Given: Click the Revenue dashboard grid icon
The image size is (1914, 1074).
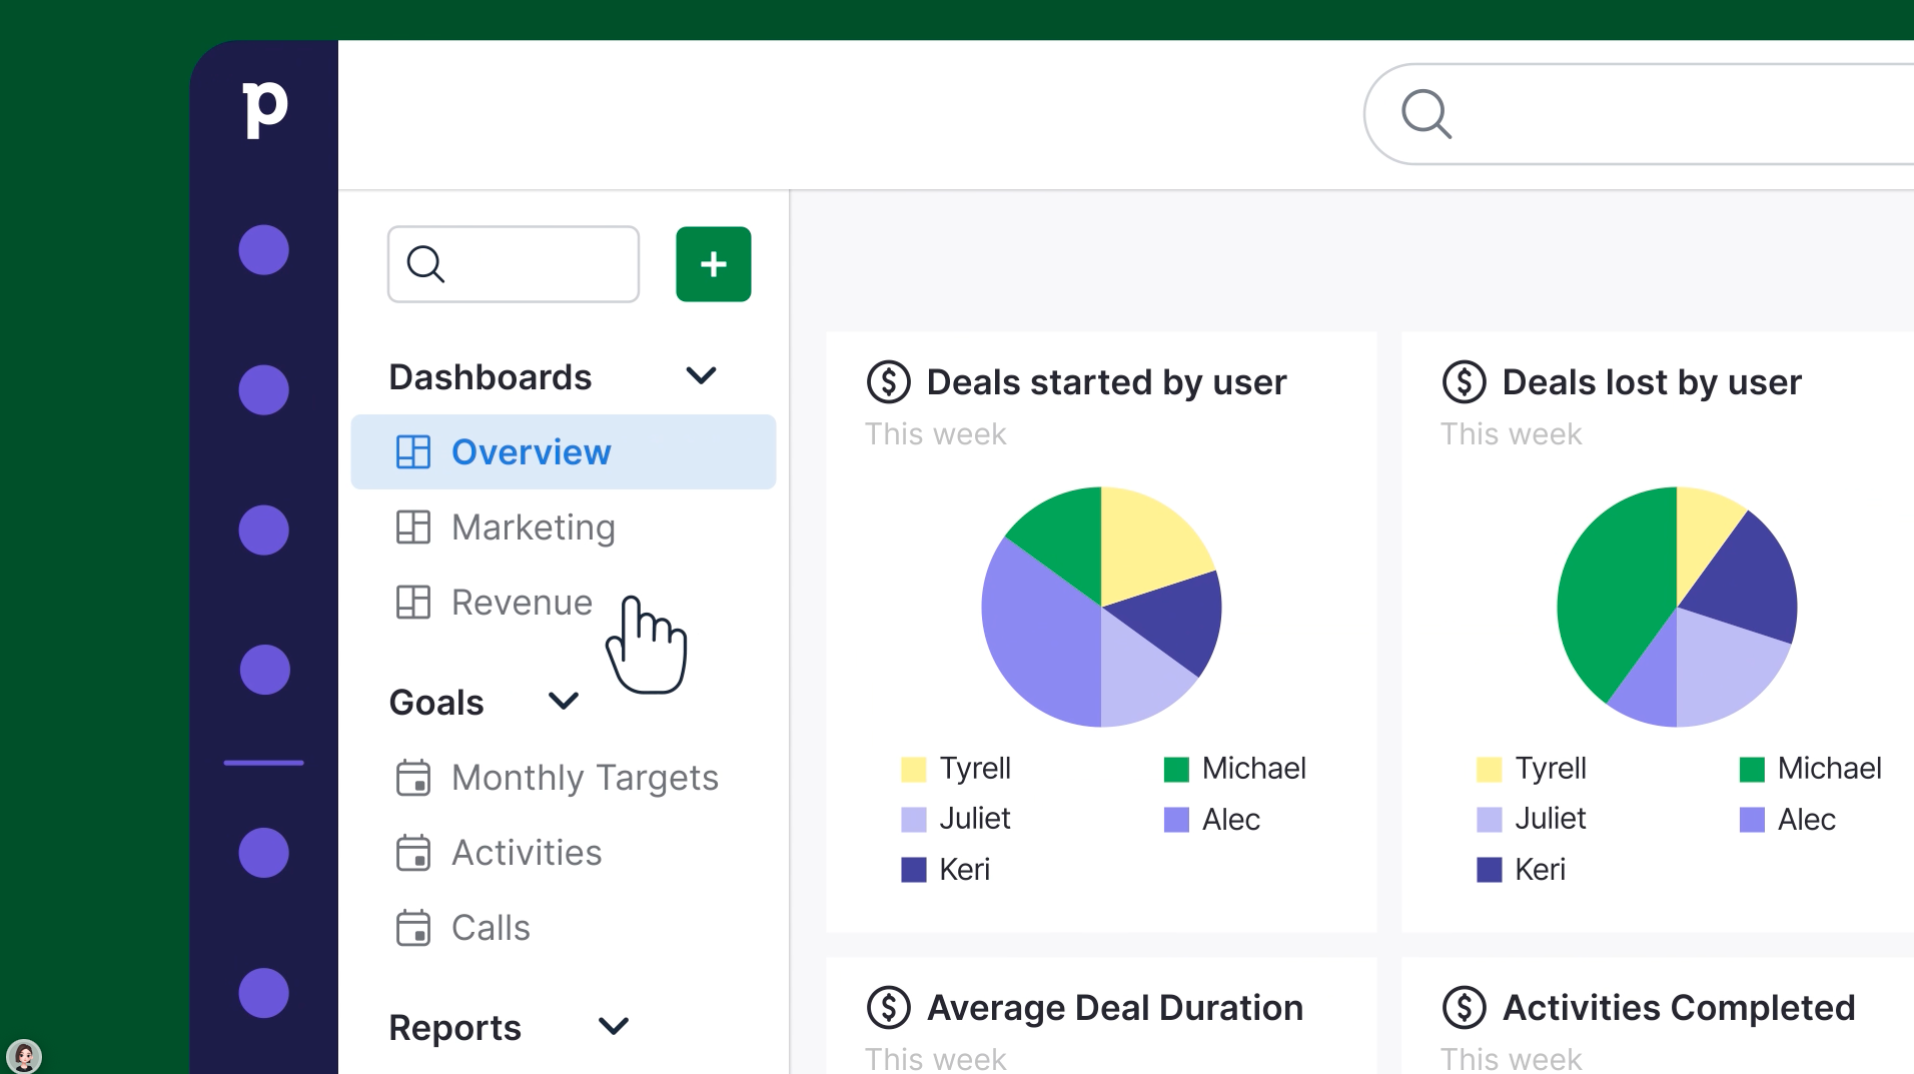Looking at the screenshot, I should click(x=413, y=602).
